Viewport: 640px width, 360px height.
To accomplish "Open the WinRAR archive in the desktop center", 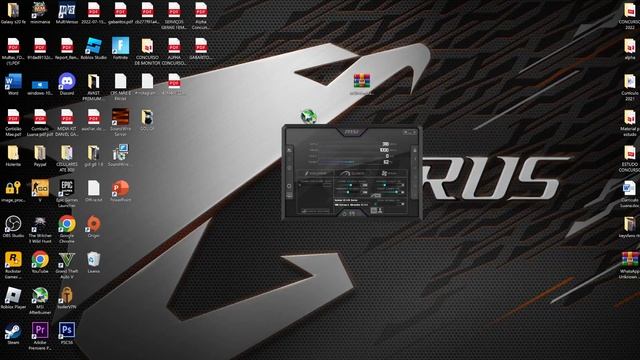I will point(362,84).
